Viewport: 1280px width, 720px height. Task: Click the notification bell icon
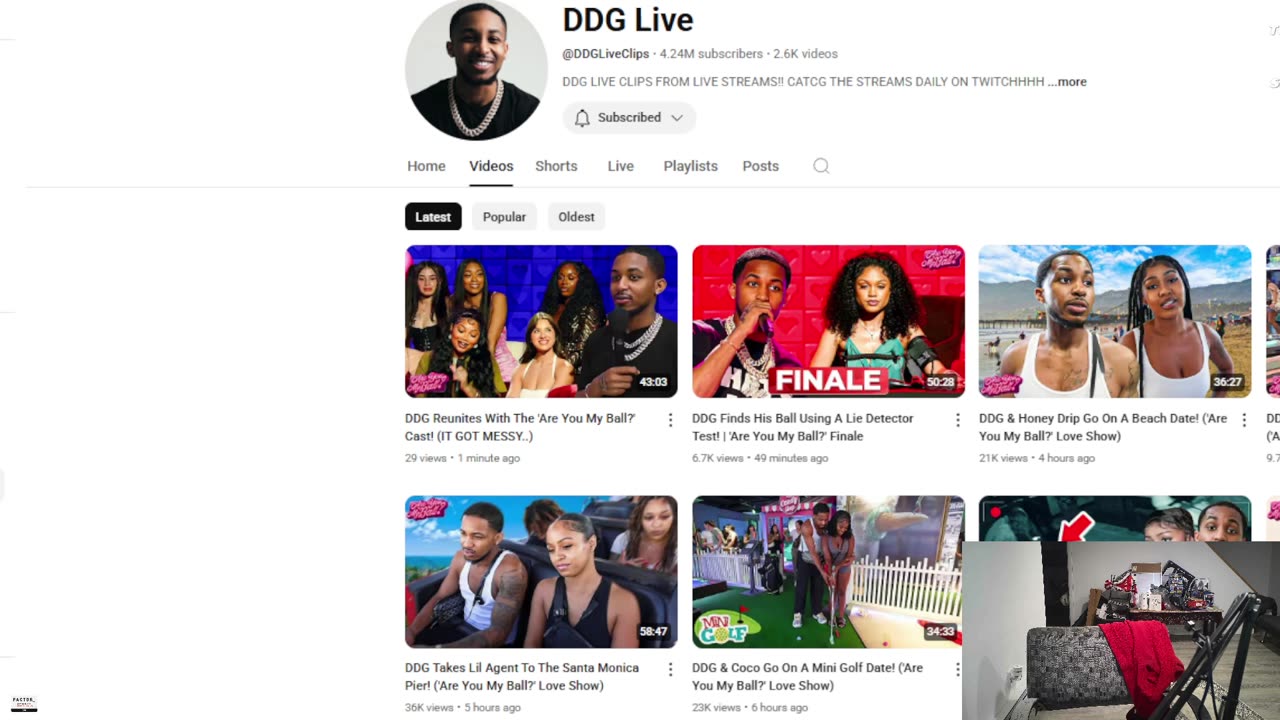coord(582,118)
